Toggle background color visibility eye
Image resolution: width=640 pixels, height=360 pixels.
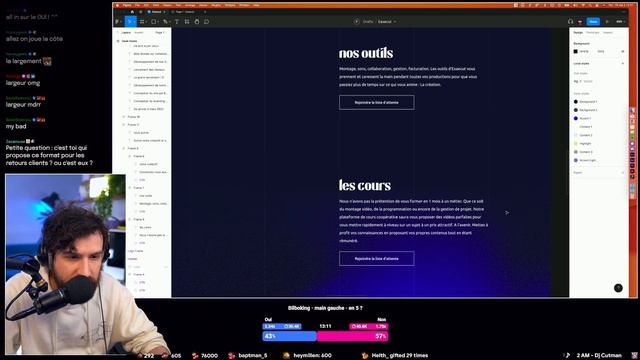[x=623, y=51]
